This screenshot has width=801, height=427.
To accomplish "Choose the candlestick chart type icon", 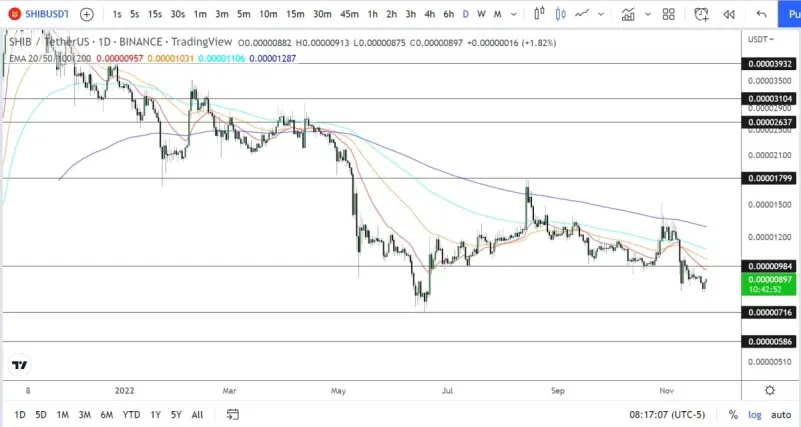I will pyautogui.click(x=539, y=14).
